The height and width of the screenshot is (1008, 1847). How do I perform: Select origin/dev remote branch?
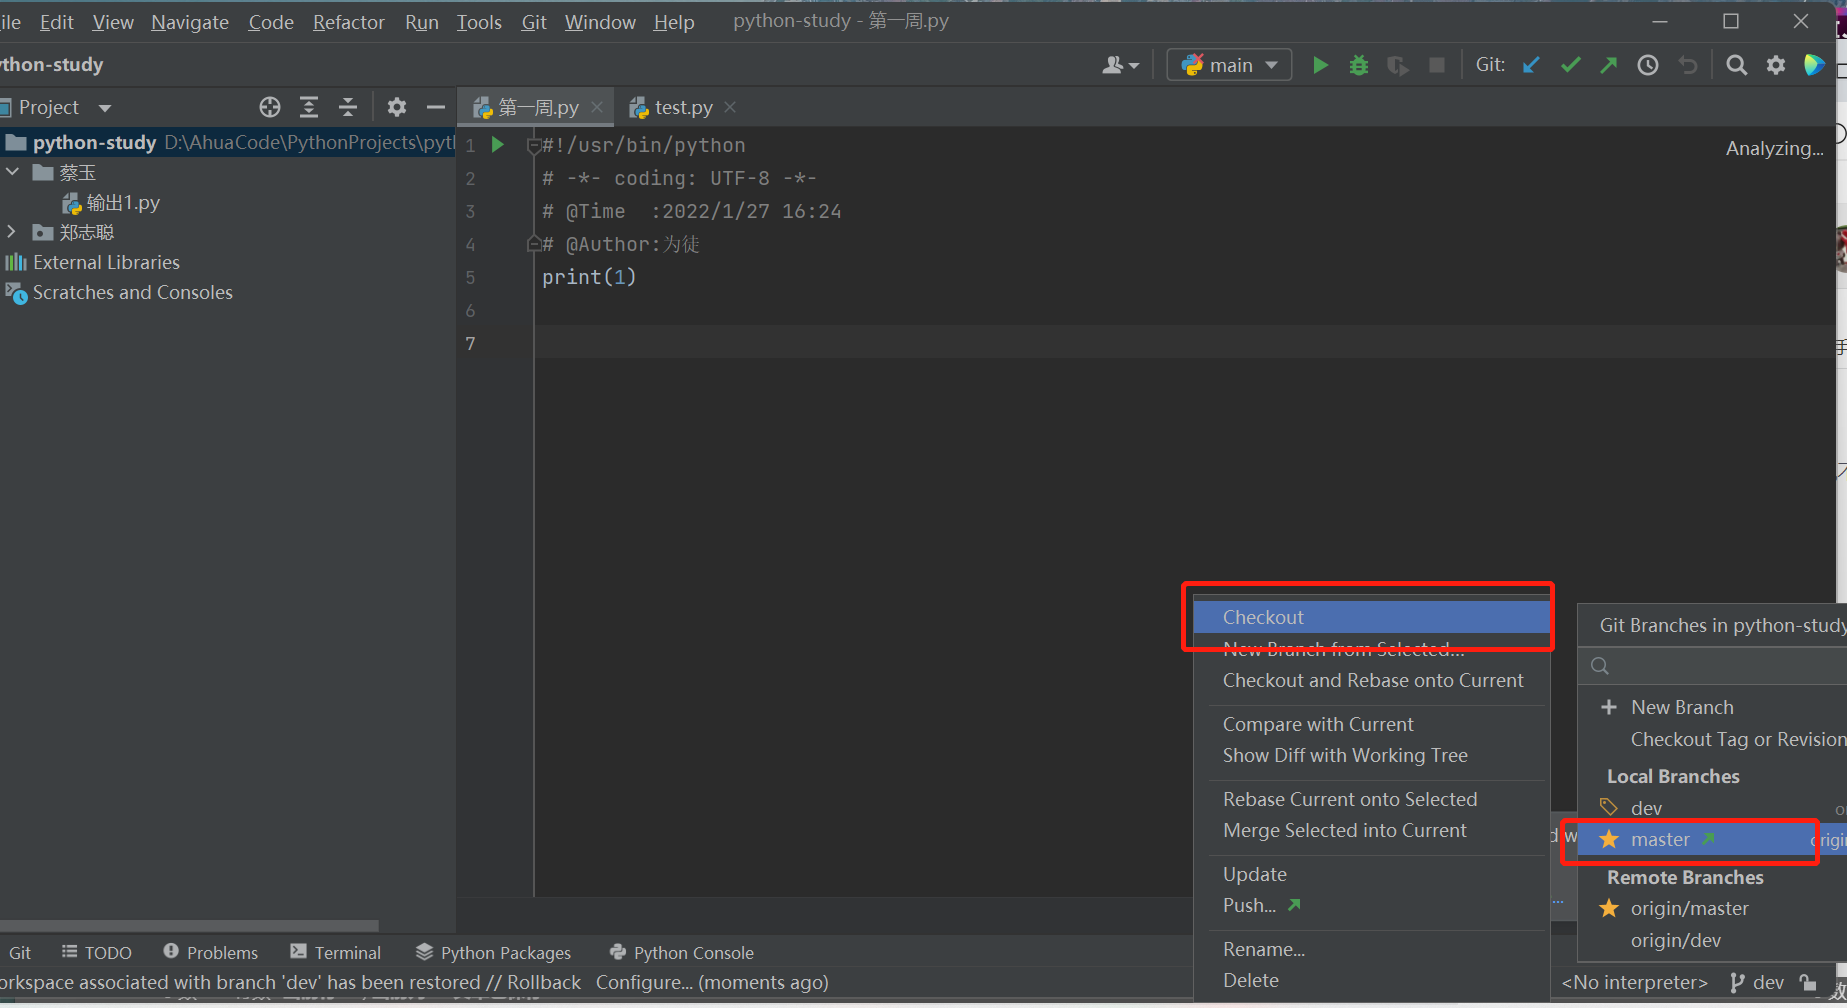click(x=1712, y=940)
